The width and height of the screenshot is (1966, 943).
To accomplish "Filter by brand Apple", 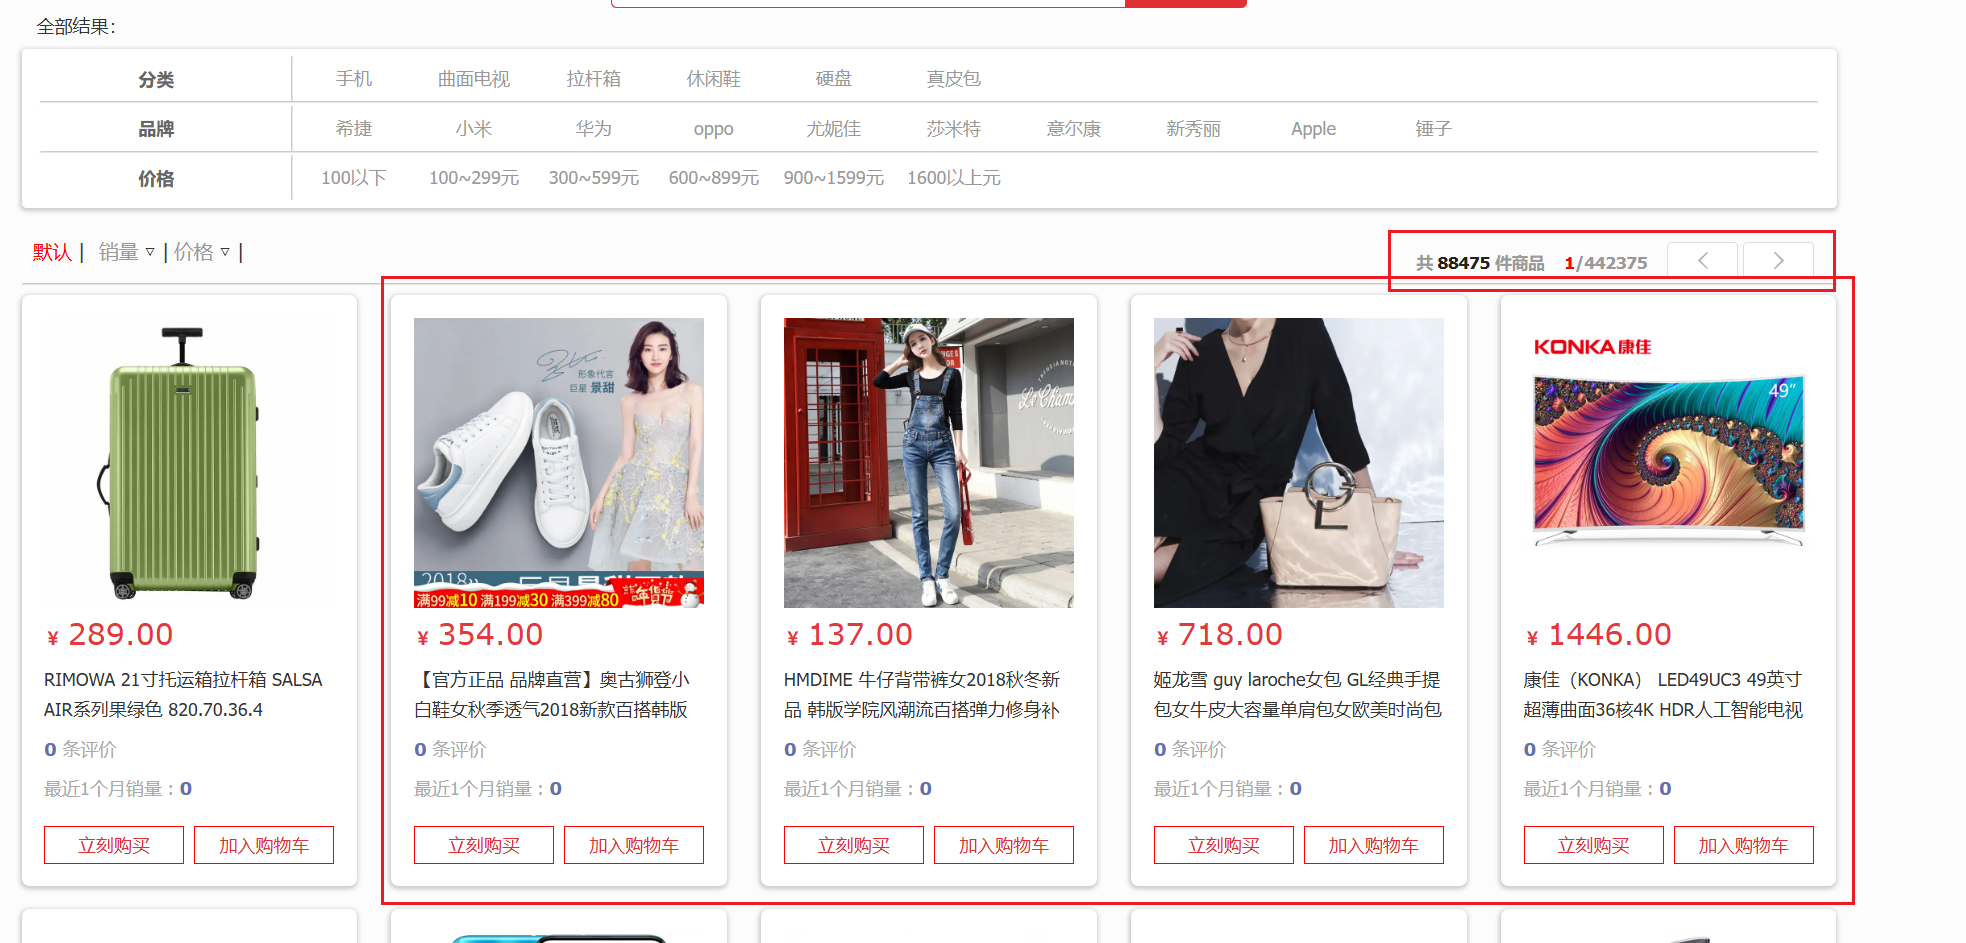I will (1314, 129).
